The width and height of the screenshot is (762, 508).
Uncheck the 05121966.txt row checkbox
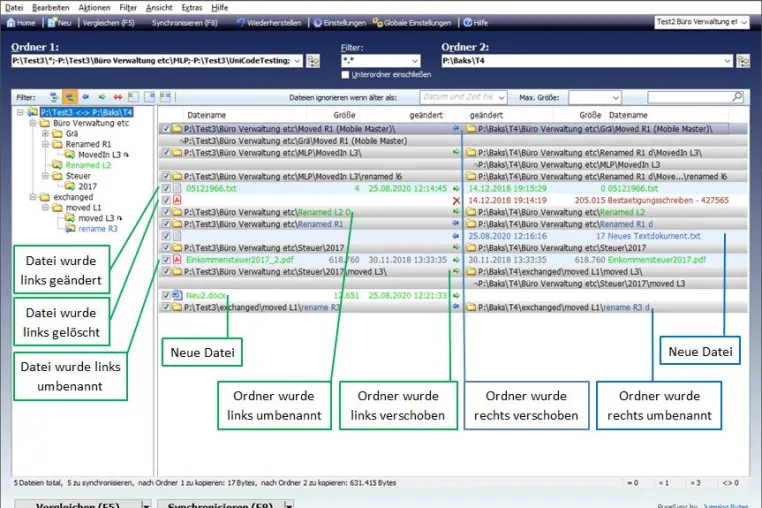click(166, 189)
